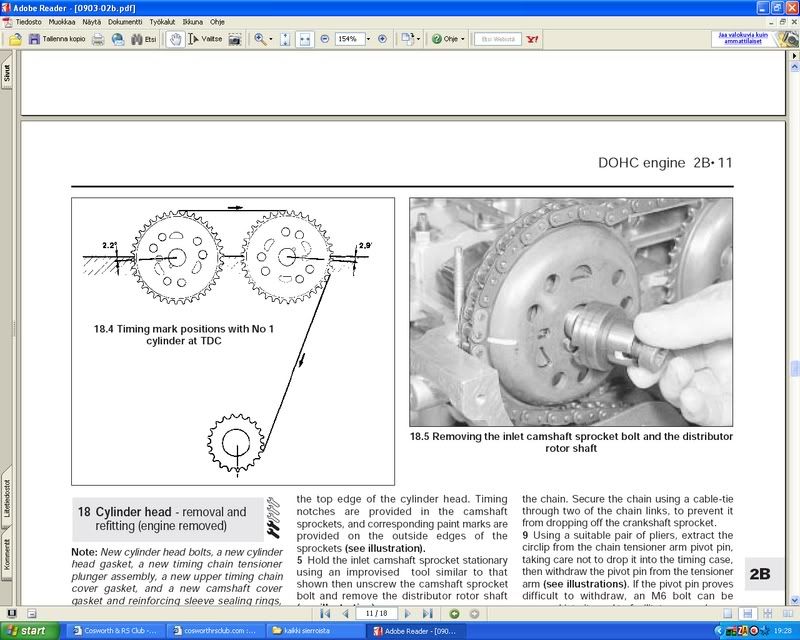The image size is (800, 640).
Task: Select the Hand tool
Action: [176, 39]
